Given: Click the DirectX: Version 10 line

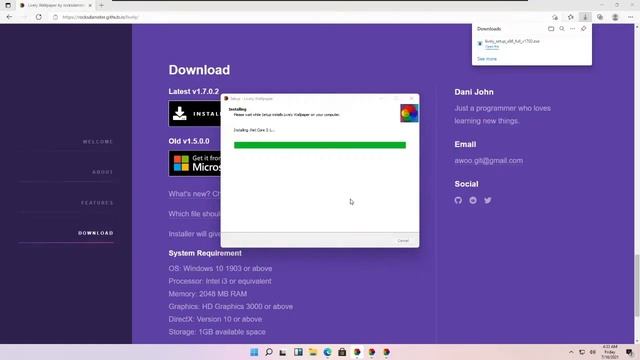Looking at the screenshot, I should pyautogui.click(x=215, y=319).
